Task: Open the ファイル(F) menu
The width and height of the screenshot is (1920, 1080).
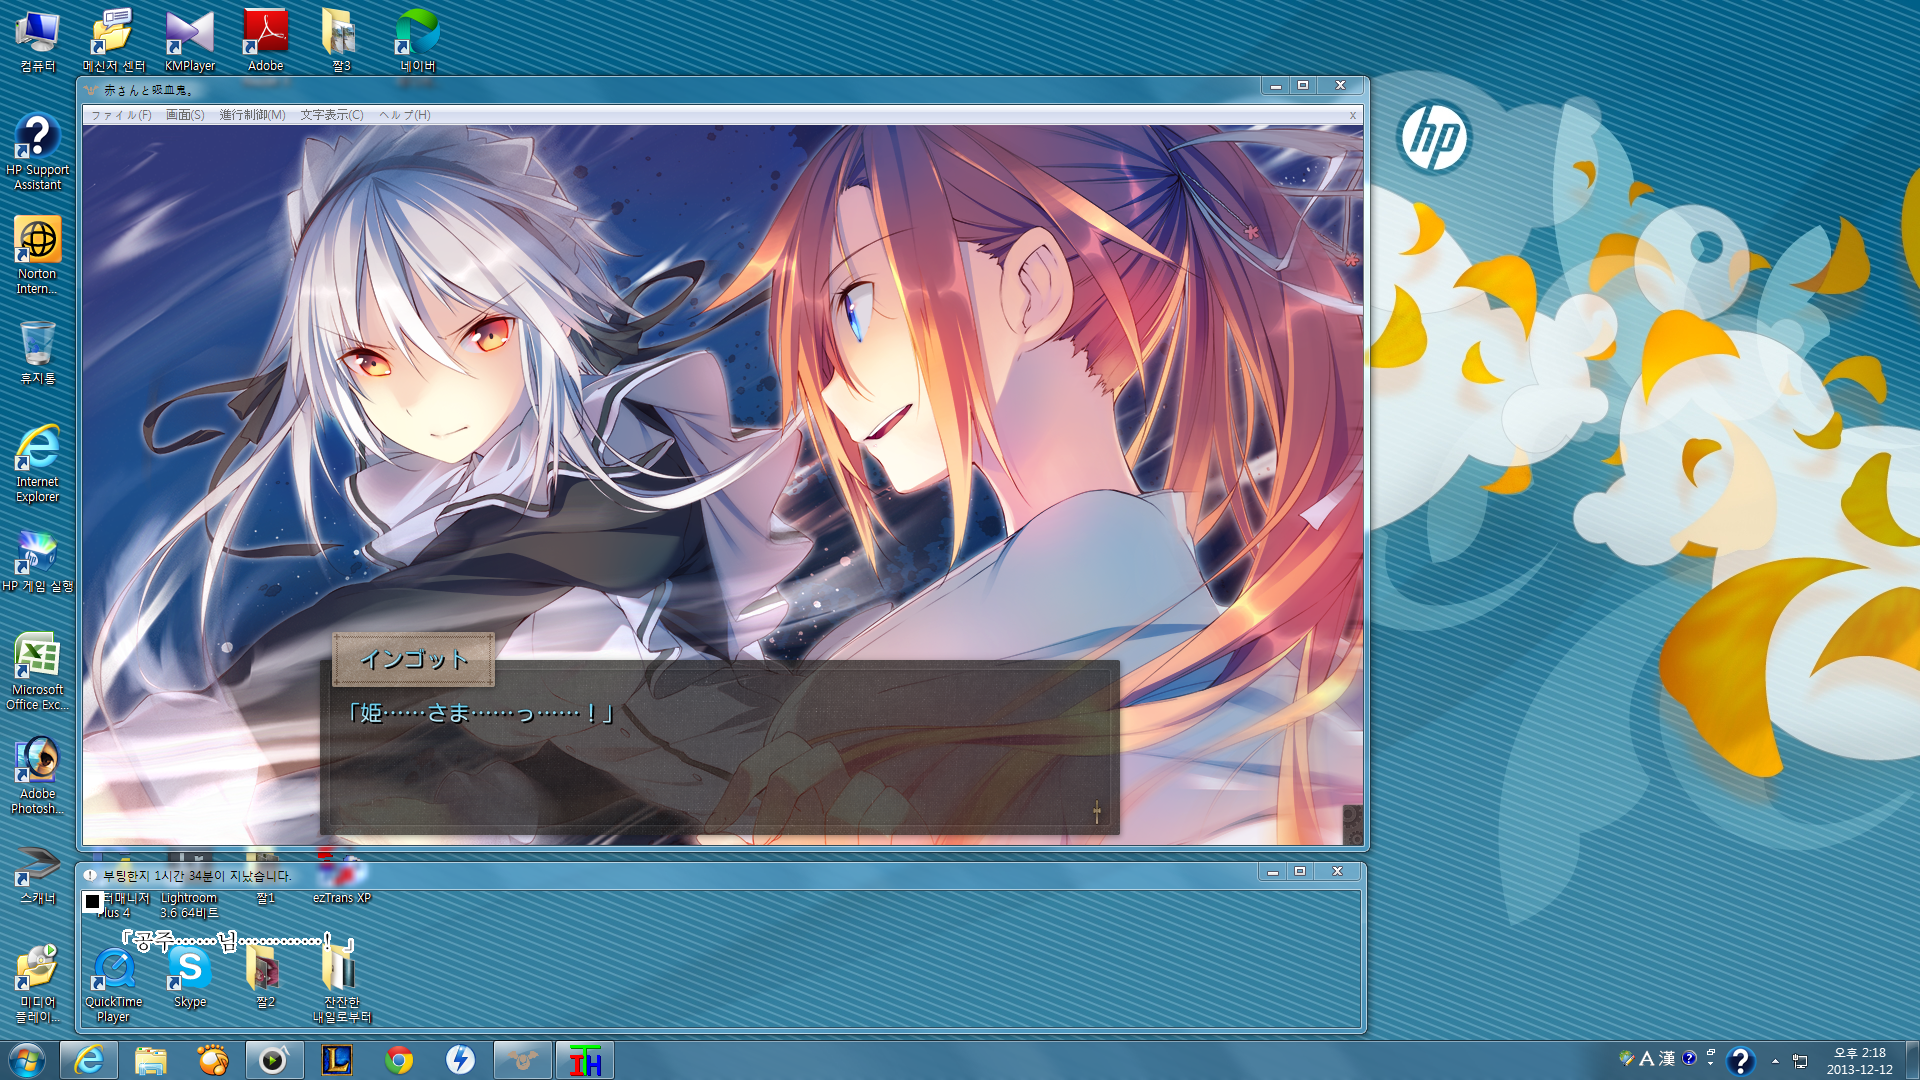Action: [121, 115]
